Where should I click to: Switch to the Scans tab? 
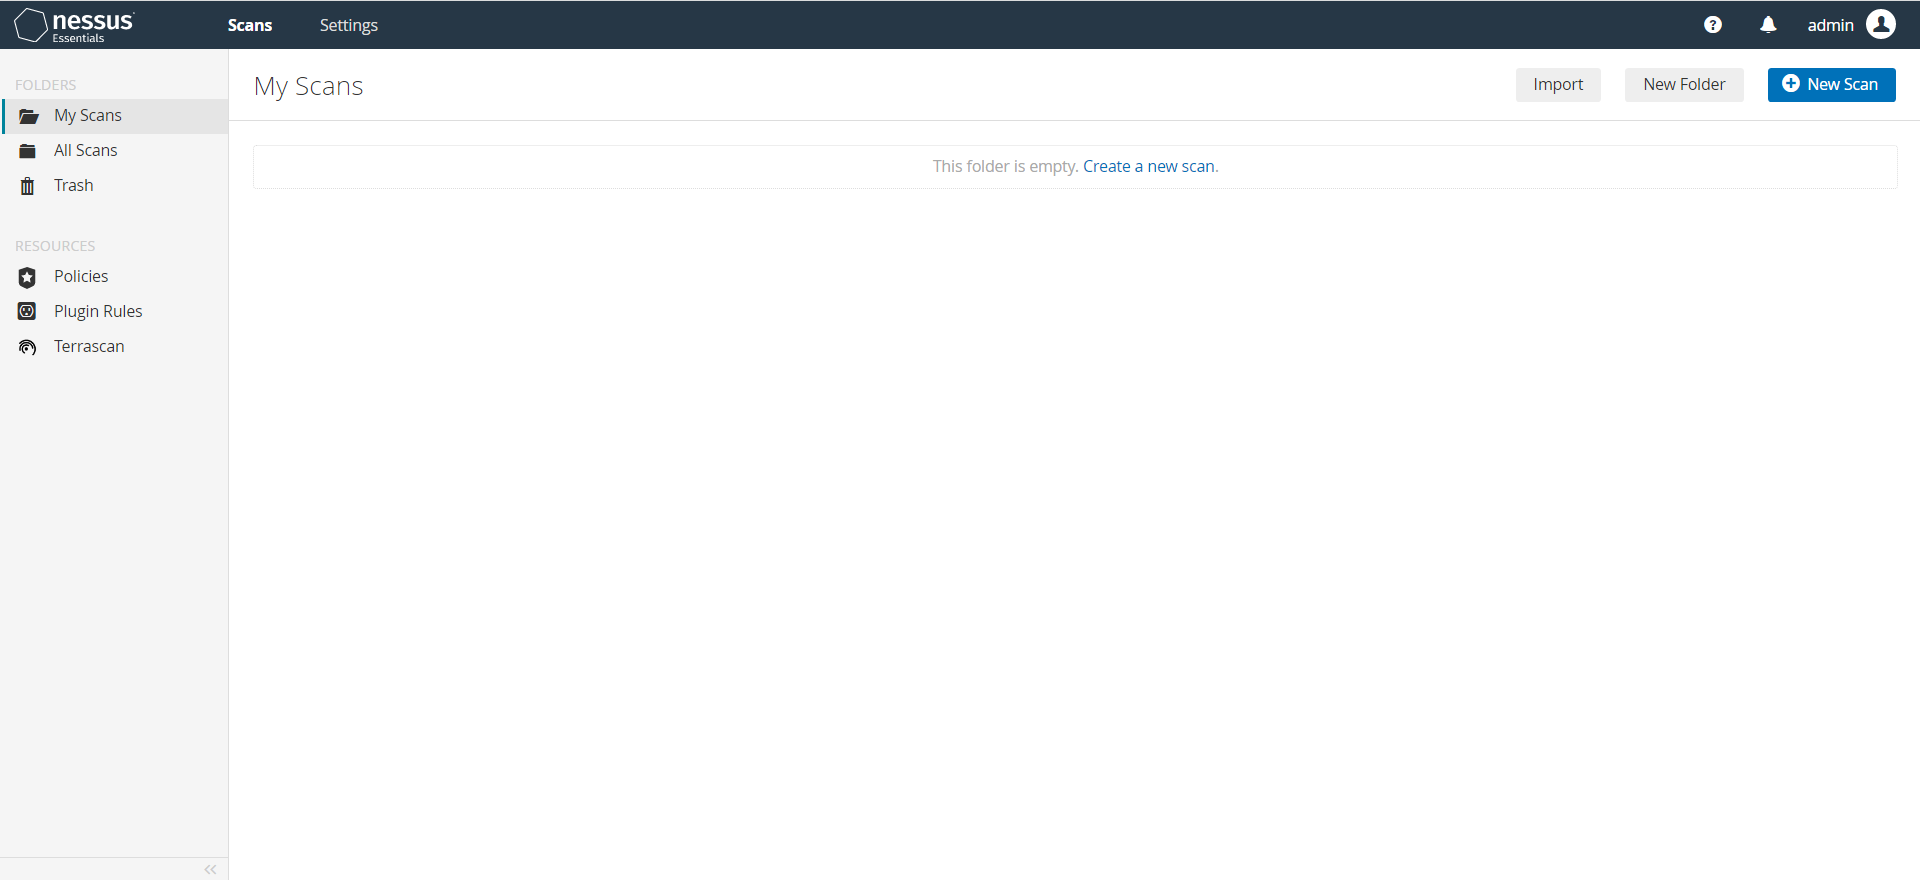click(250, 25)
